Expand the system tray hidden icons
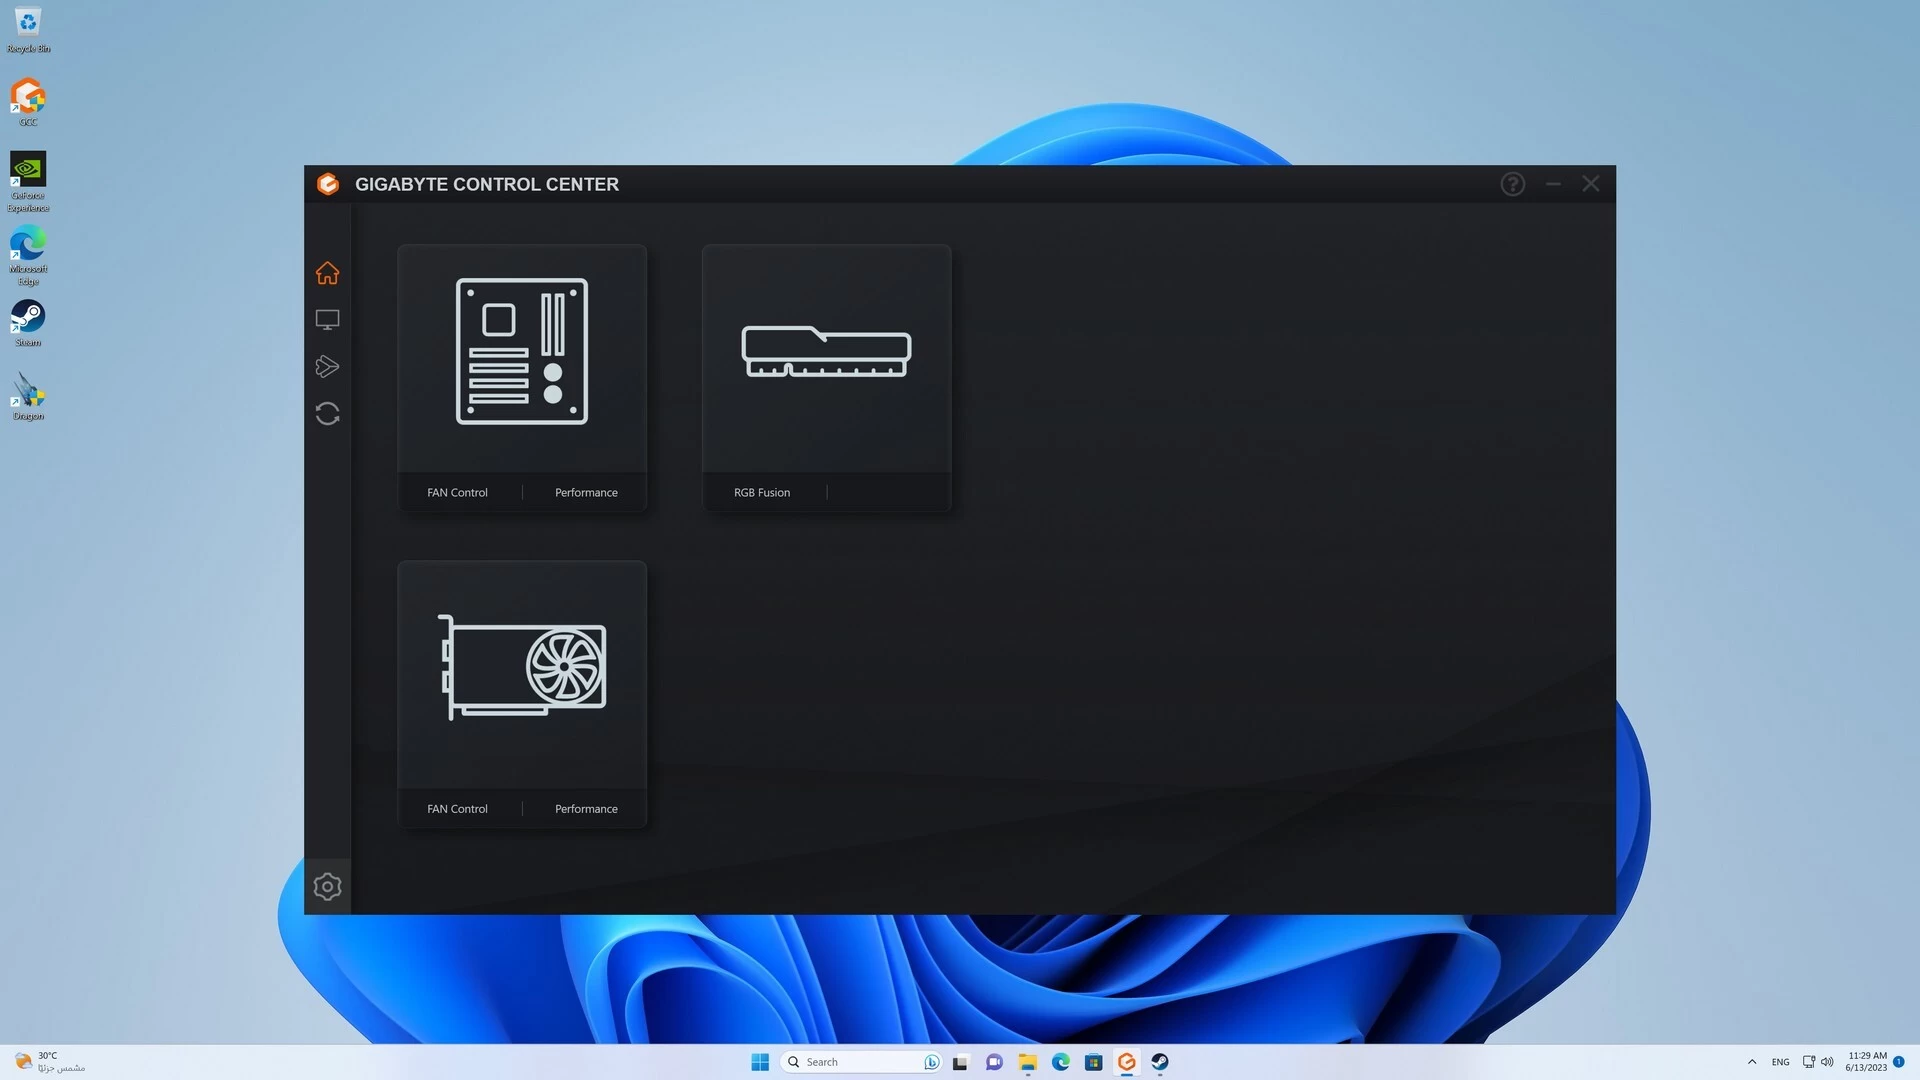This screenshot has height=1080, width=1920. coord(1751,1062)
